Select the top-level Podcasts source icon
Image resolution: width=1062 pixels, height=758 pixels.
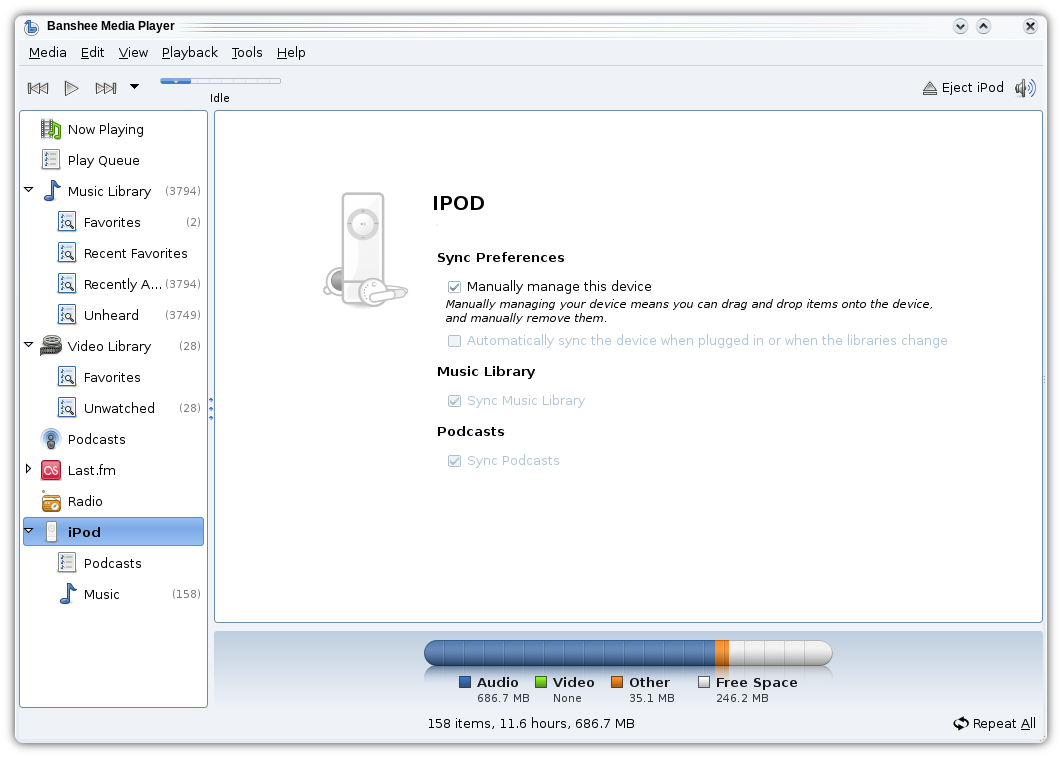[x=51, y=439]
